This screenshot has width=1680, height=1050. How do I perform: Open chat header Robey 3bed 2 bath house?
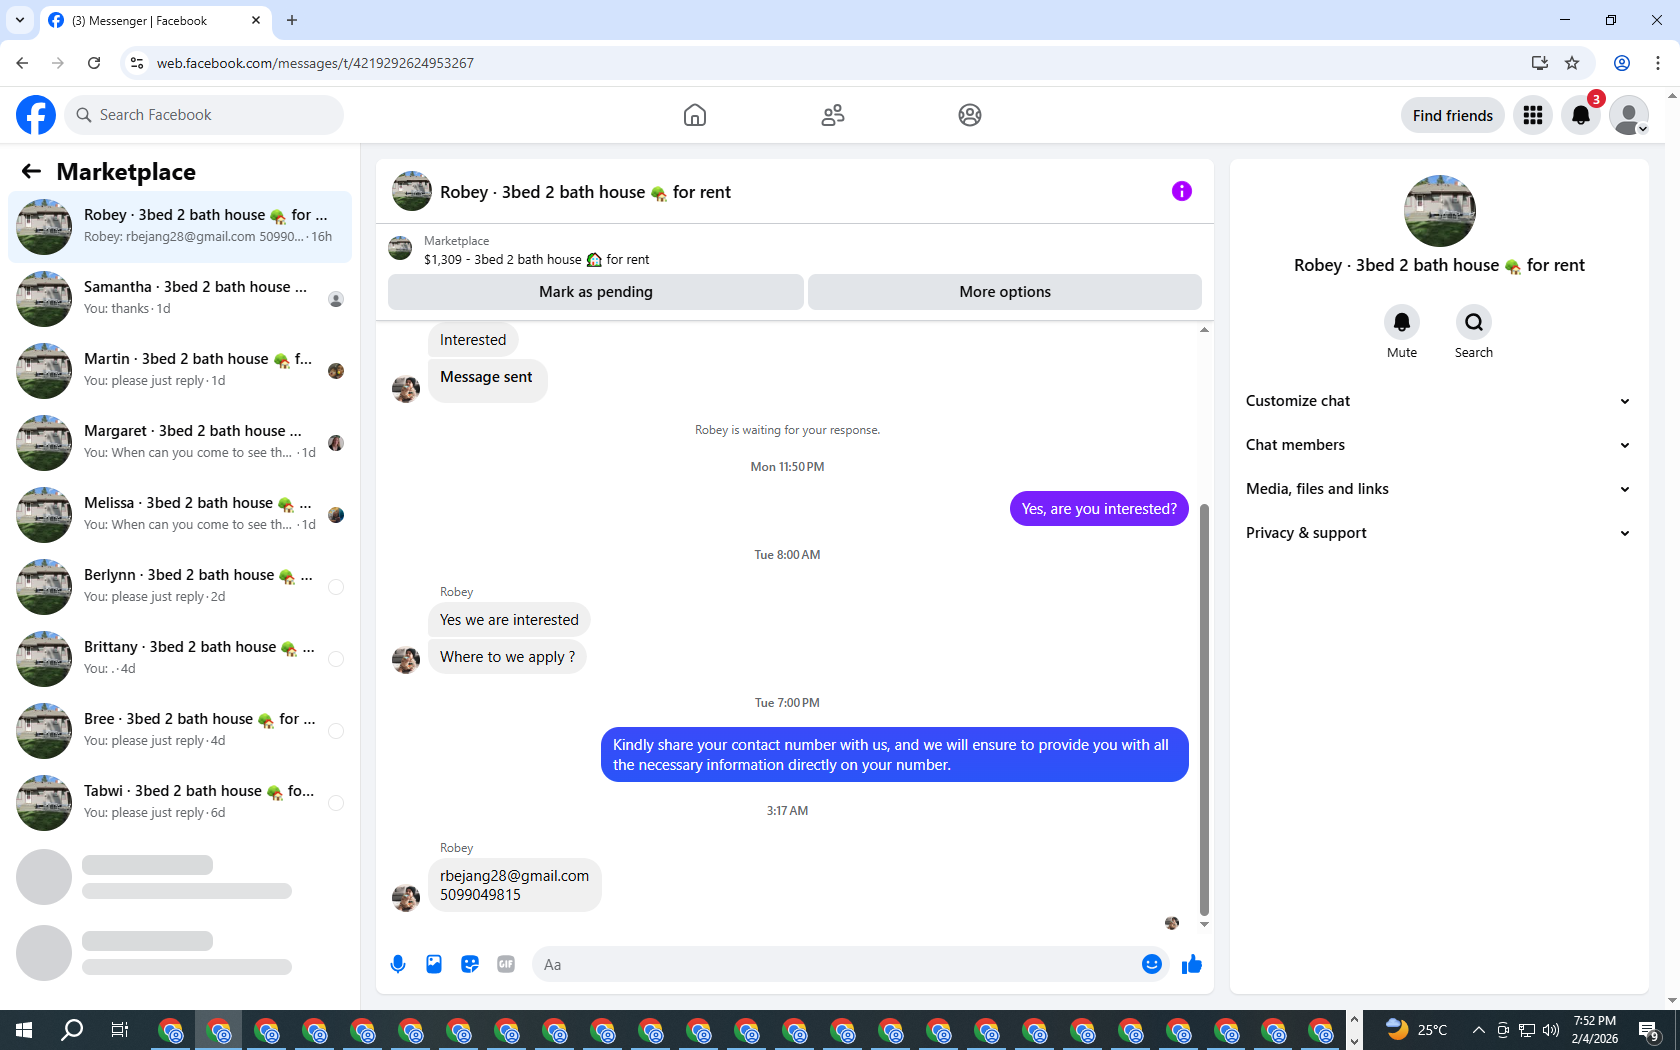pos(585,192)
